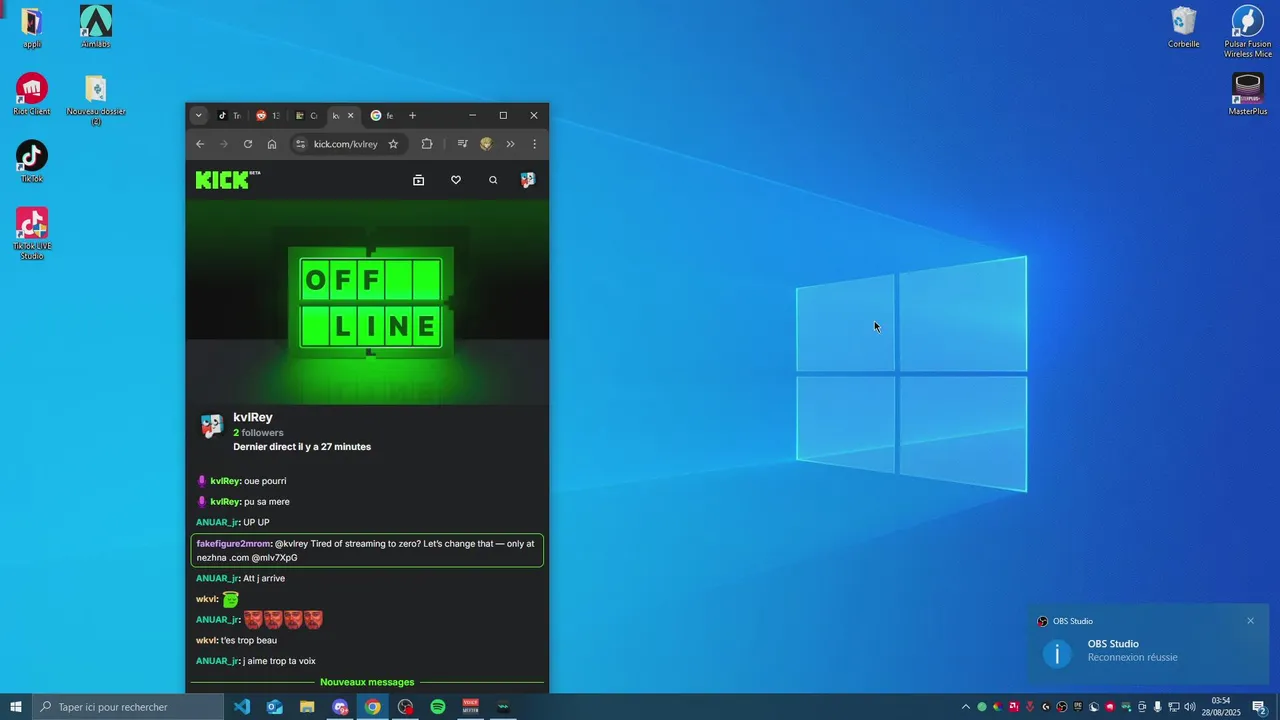The height and width of the screenshot is (720, 1280).
Task: Open the Kick following heart icon
Action: (456, 180)
